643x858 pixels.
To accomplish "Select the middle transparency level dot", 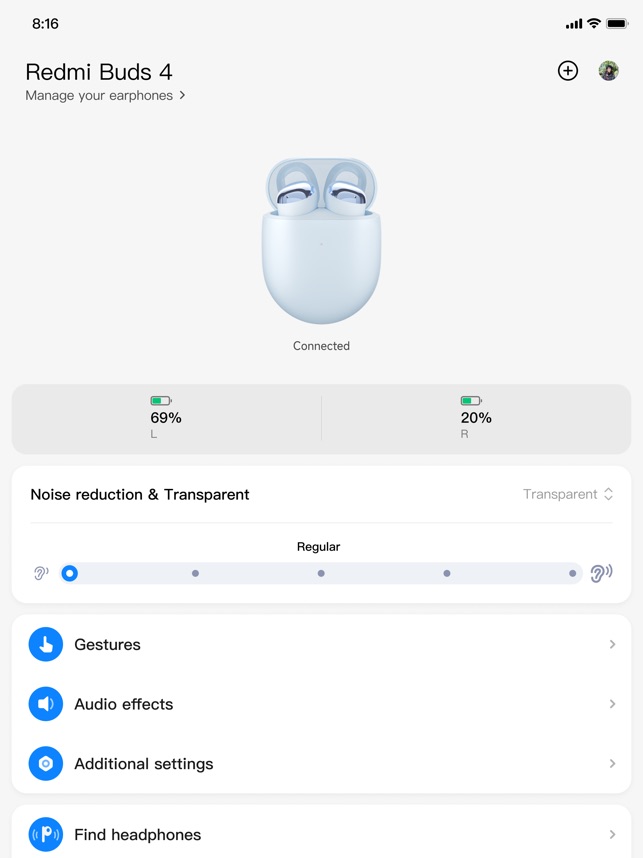I will [321, 573].
